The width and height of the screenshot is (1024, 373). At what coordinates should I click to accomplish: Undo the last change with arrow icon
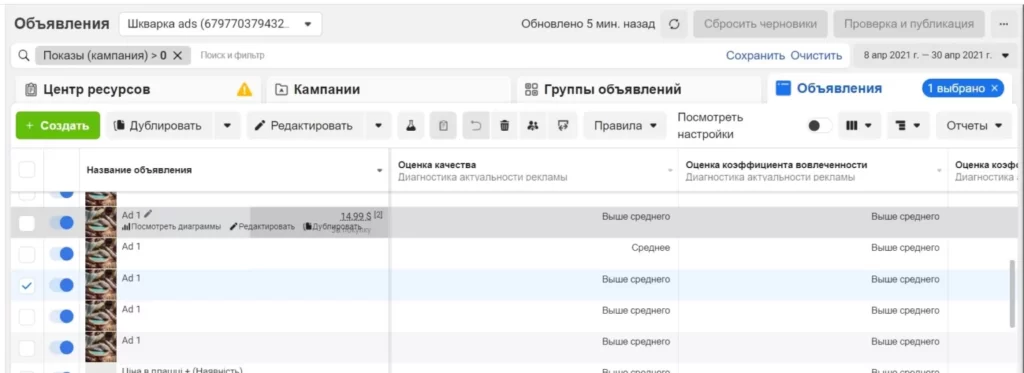pyautogui.click(x=475, y=125)
